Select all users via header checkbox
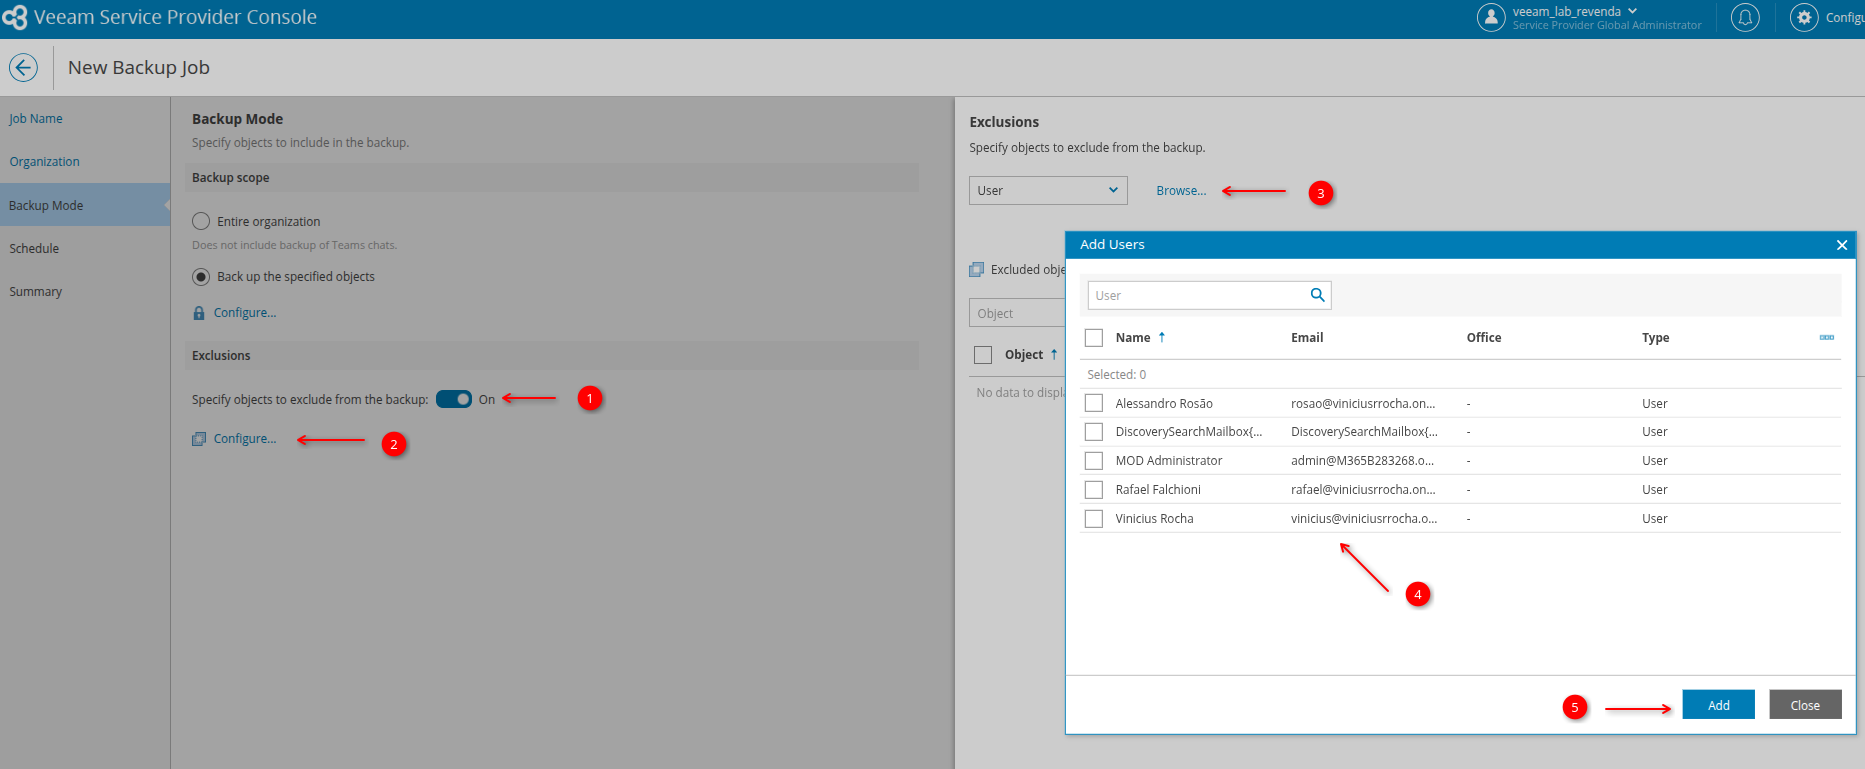The image size is (1865, 769). tap(1094, 338)
